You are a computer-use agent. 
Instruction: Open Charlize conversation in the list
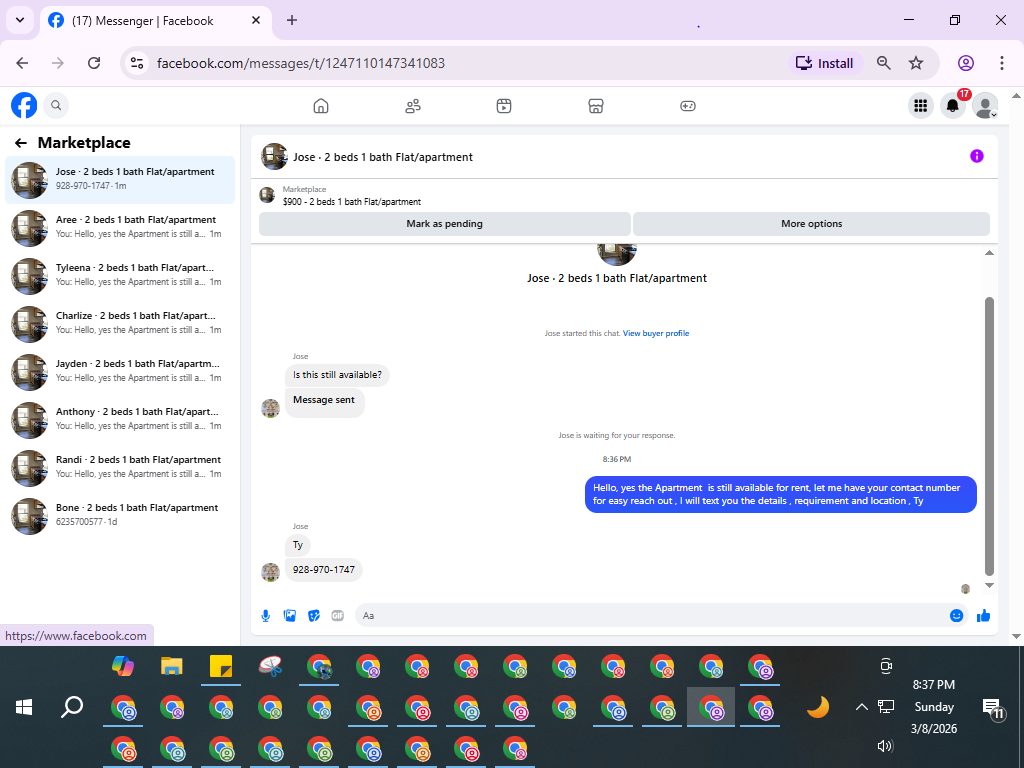120,324
